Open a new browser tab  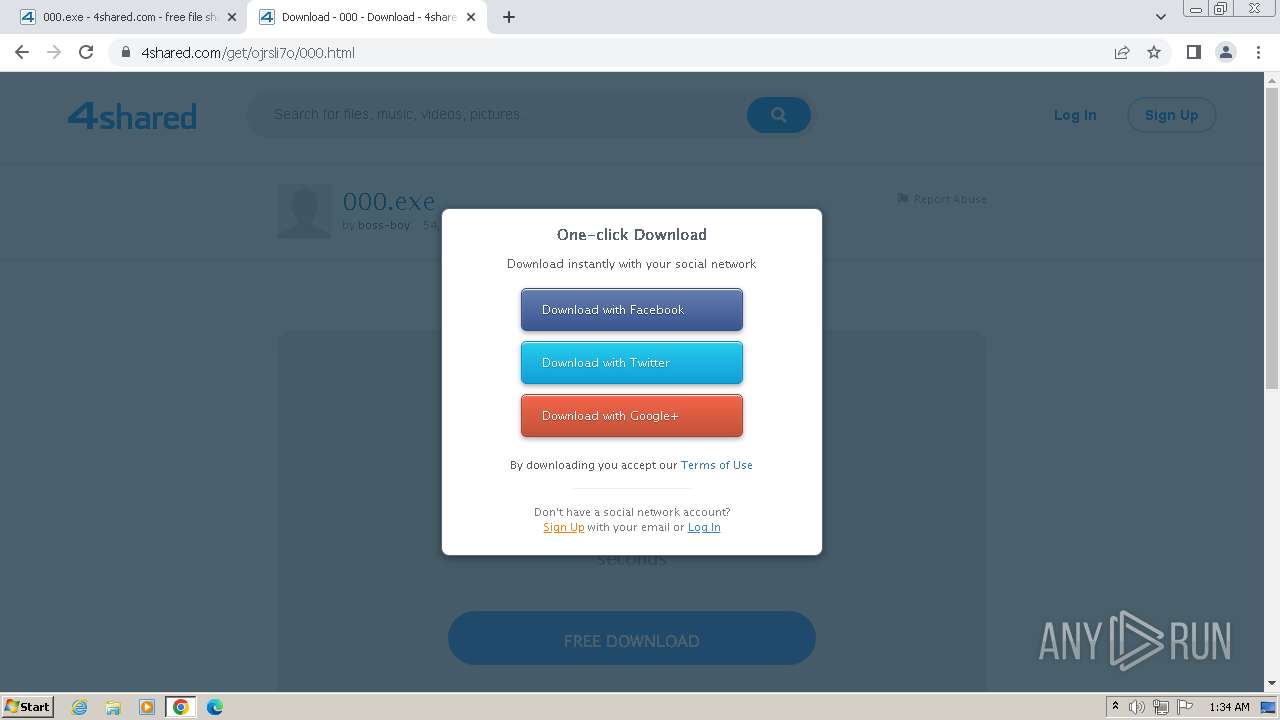508,17
